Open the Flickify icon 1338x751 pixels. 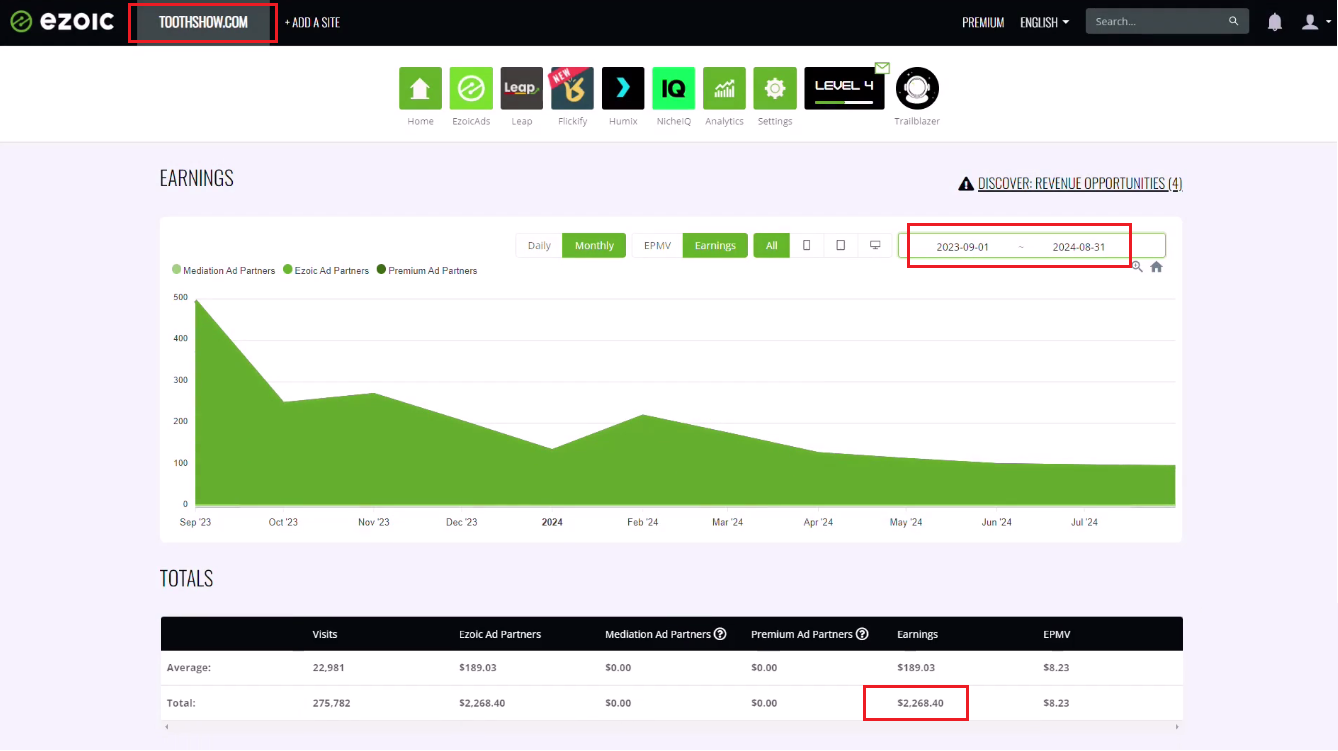click(x=572, y=88)
